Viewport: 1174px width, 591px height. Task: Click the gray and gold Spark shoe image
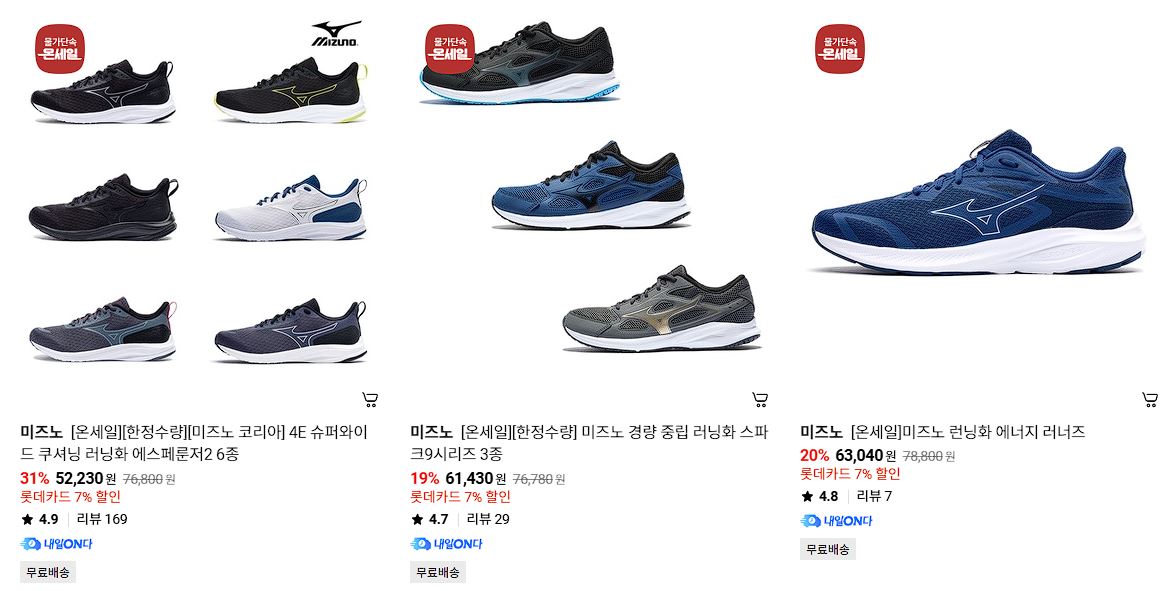point(662,309)
